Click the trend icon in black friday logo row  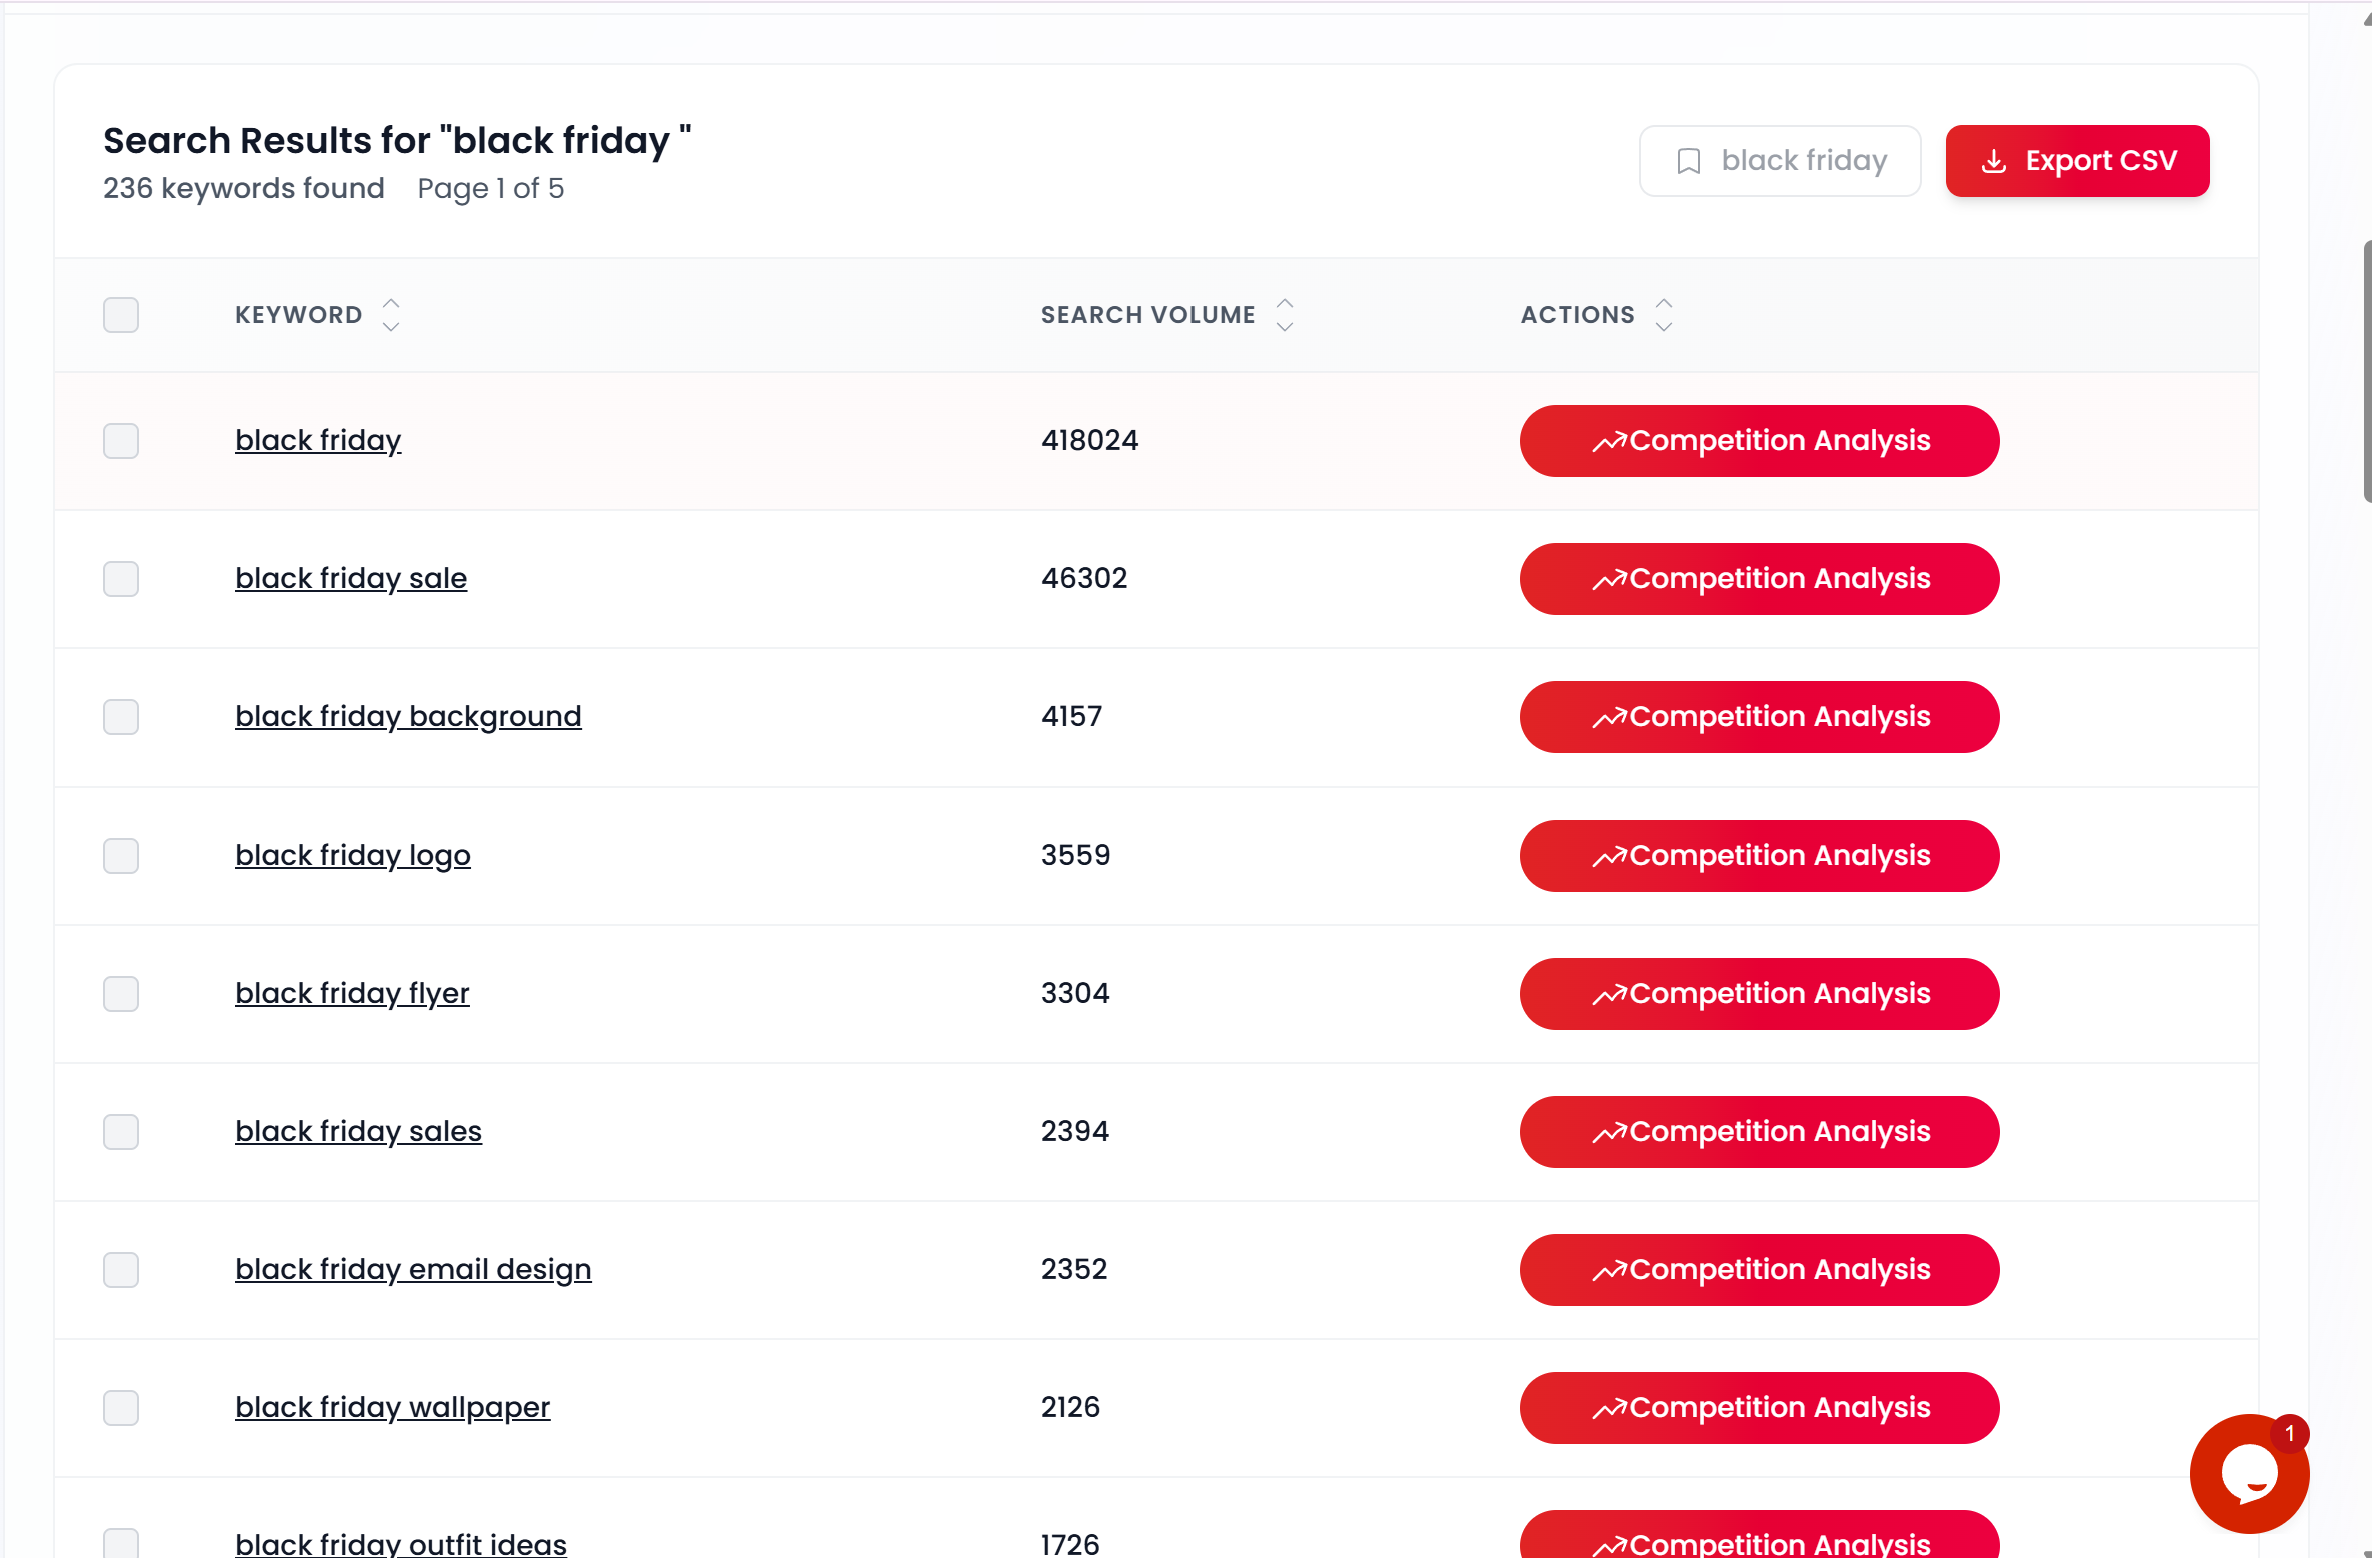(x=1609, y=857)
